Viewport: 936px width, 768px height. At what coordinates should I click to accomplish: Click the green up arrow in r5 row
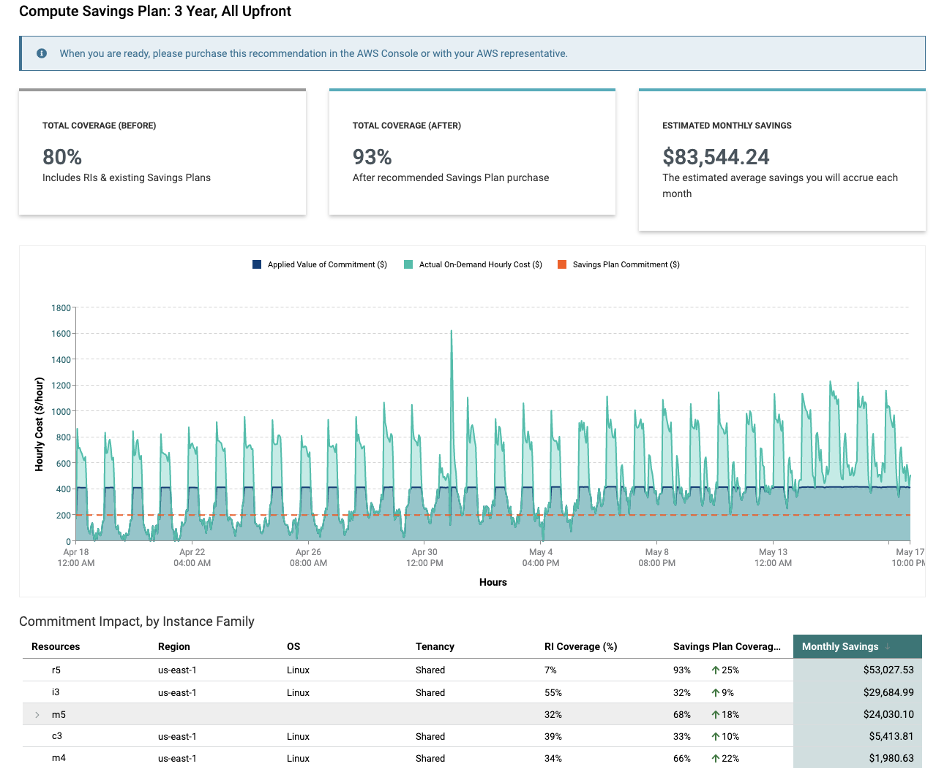[x=715, y=670]
